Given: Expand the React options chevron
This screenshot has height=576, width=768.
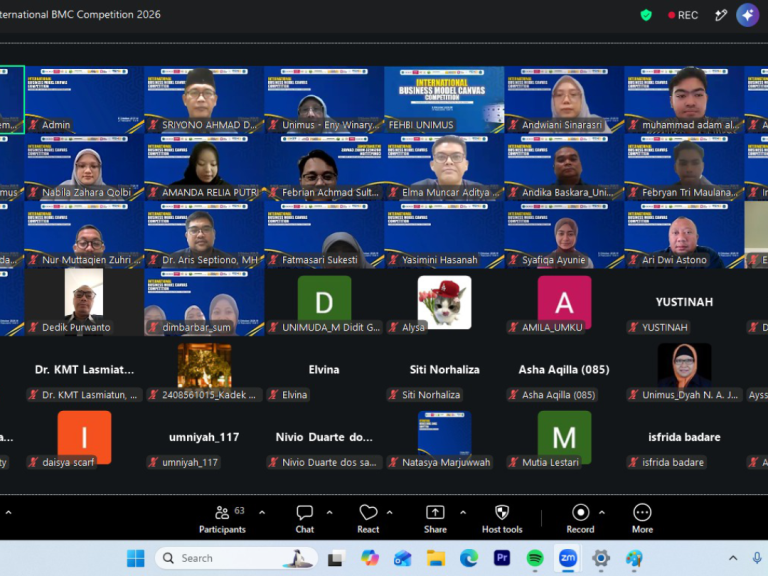Looking at the screenshot, I should coord(390,512).
